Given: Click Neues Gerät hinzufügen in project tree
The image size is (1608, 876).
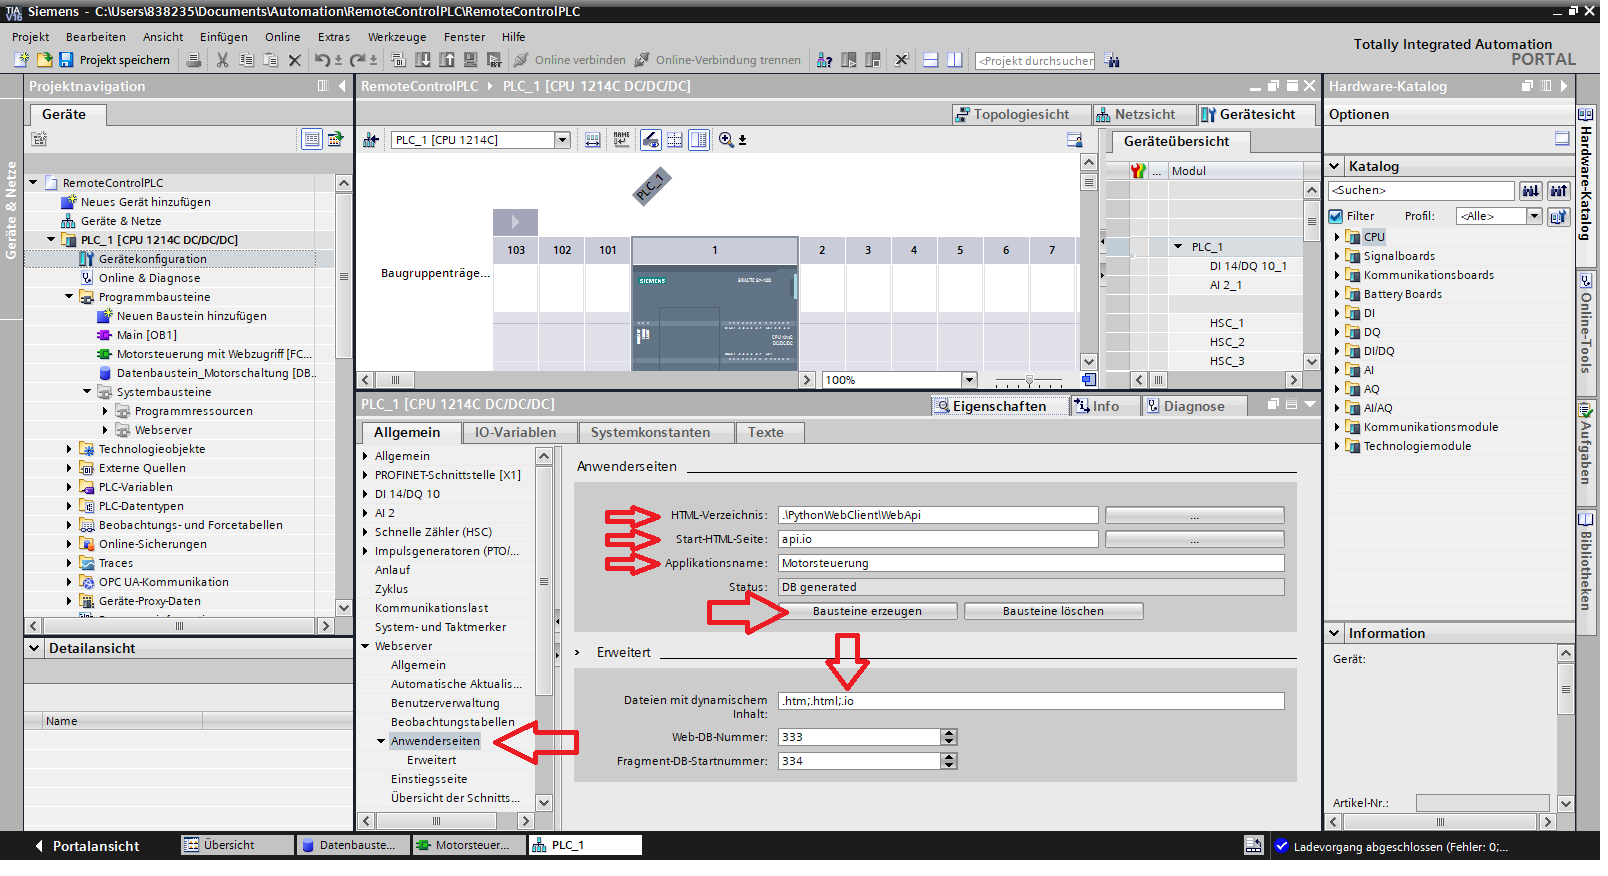Looking at the screenshot, I should (145, 202).
